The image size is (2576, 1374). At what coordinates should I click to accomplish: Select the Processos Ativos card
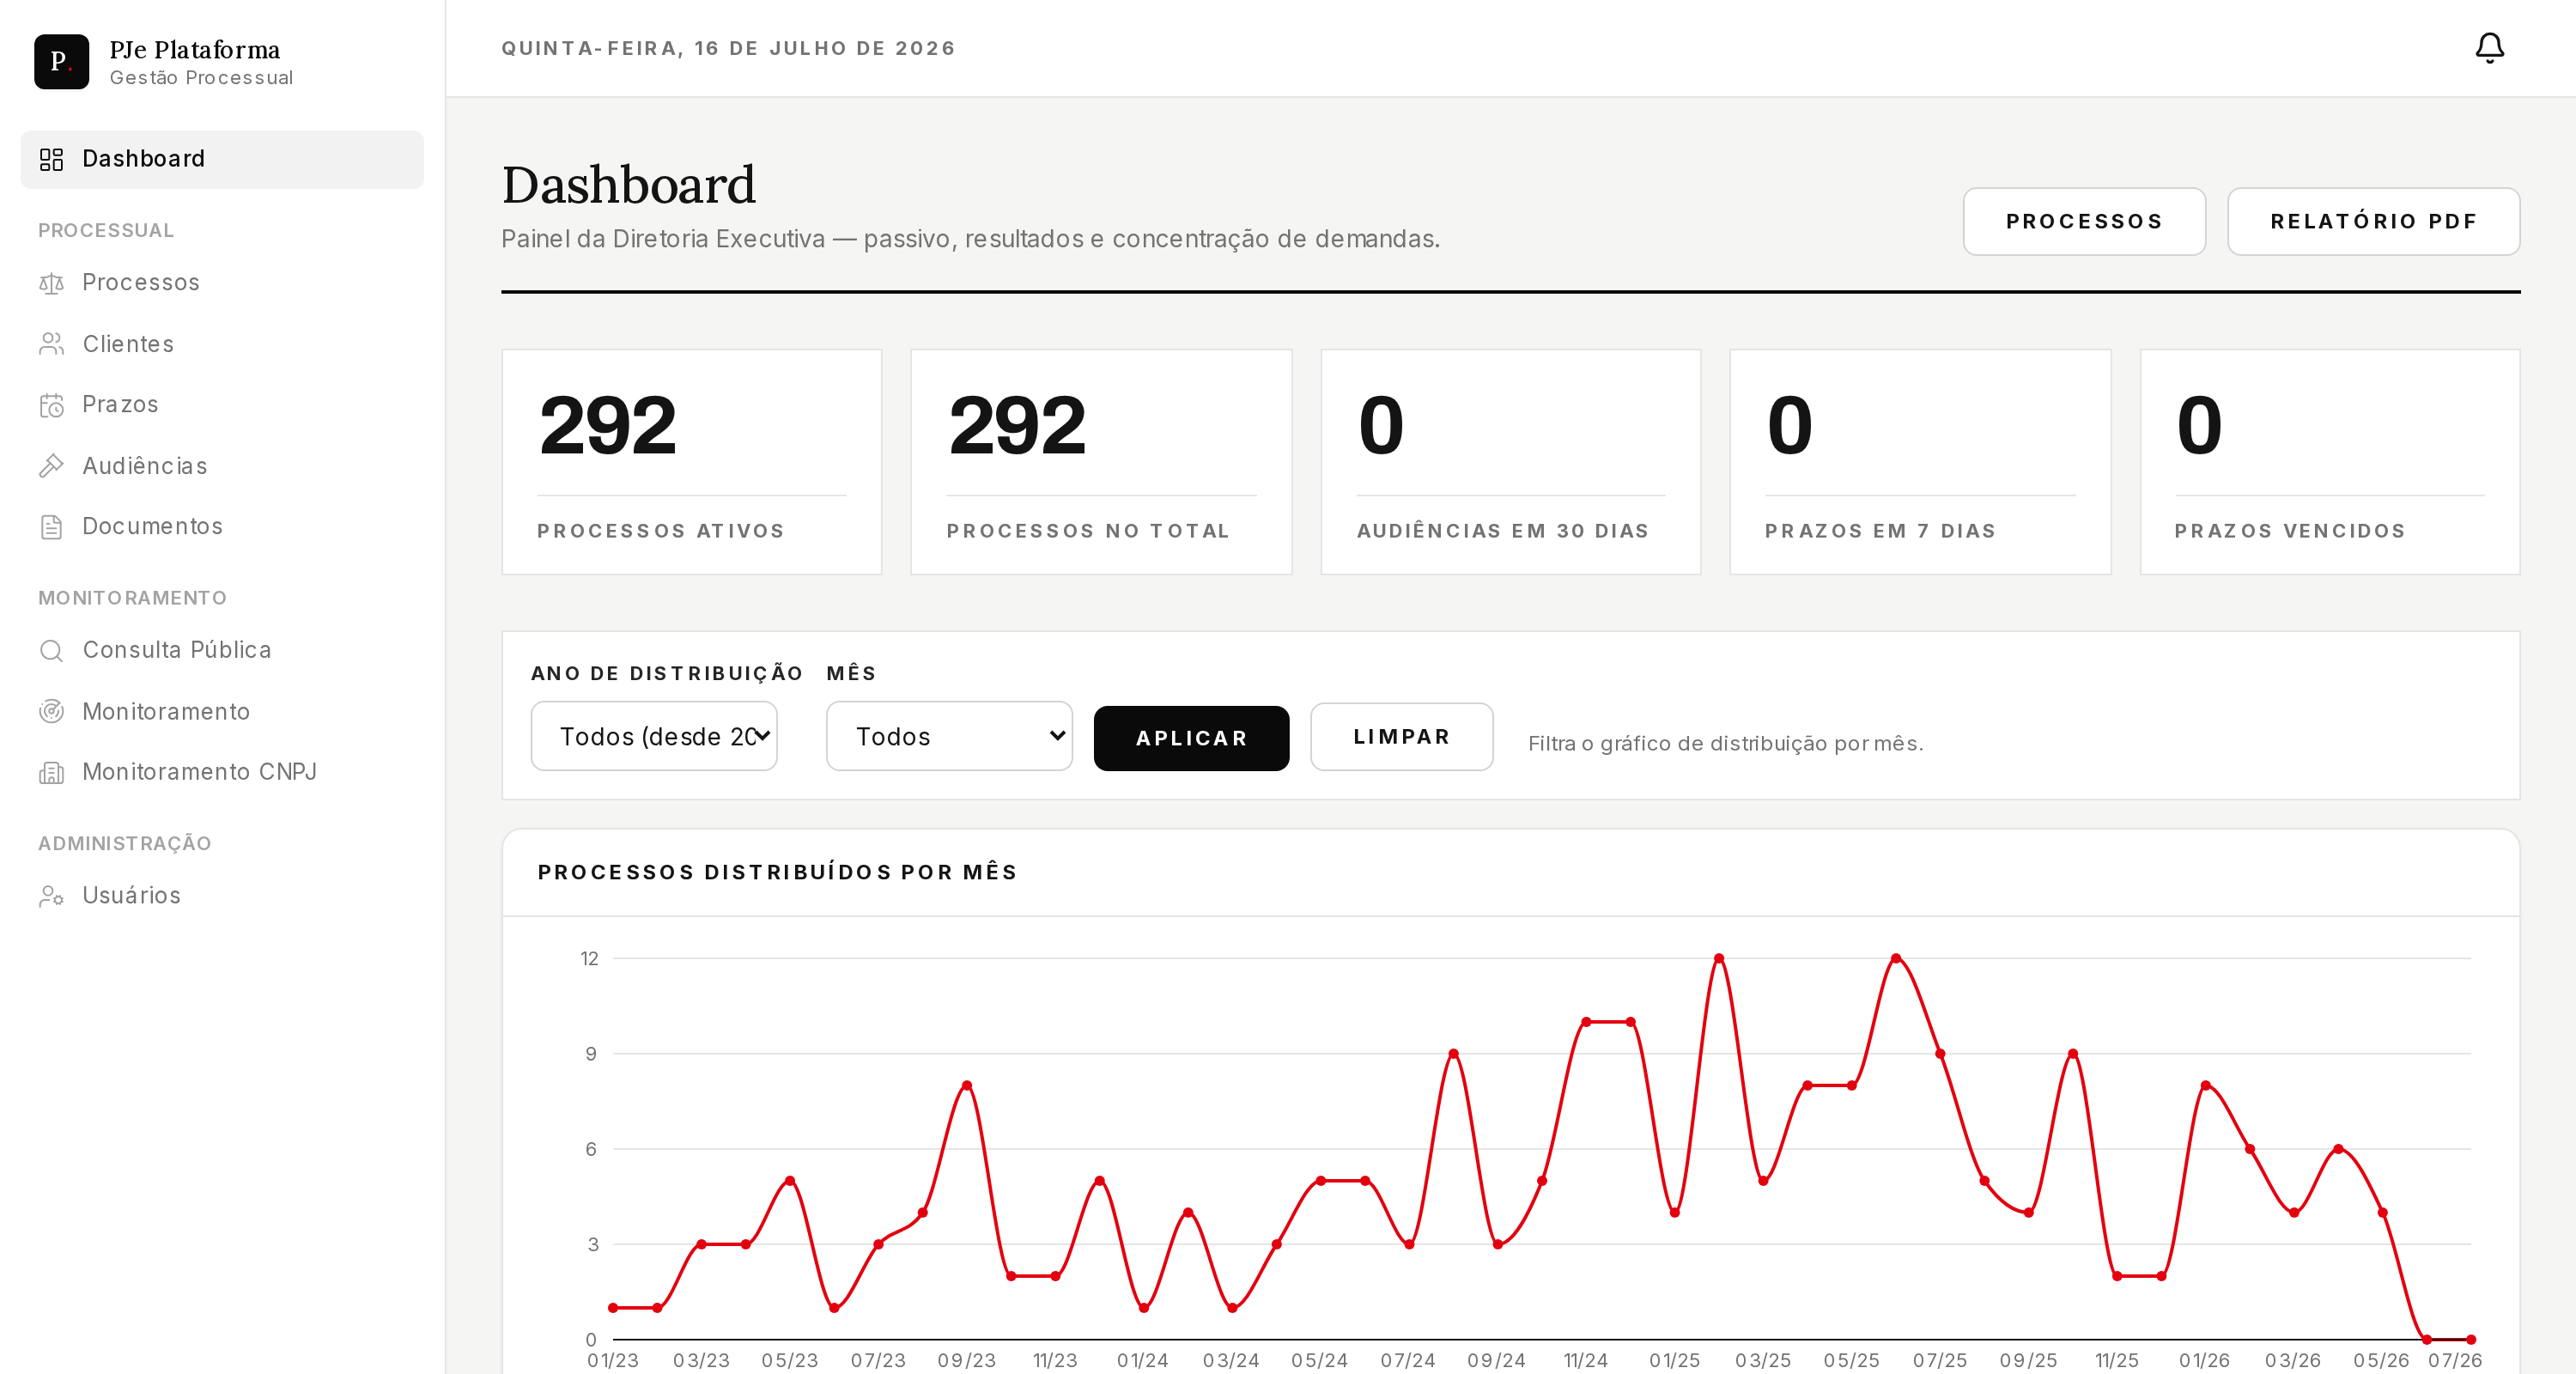[692, 462]
